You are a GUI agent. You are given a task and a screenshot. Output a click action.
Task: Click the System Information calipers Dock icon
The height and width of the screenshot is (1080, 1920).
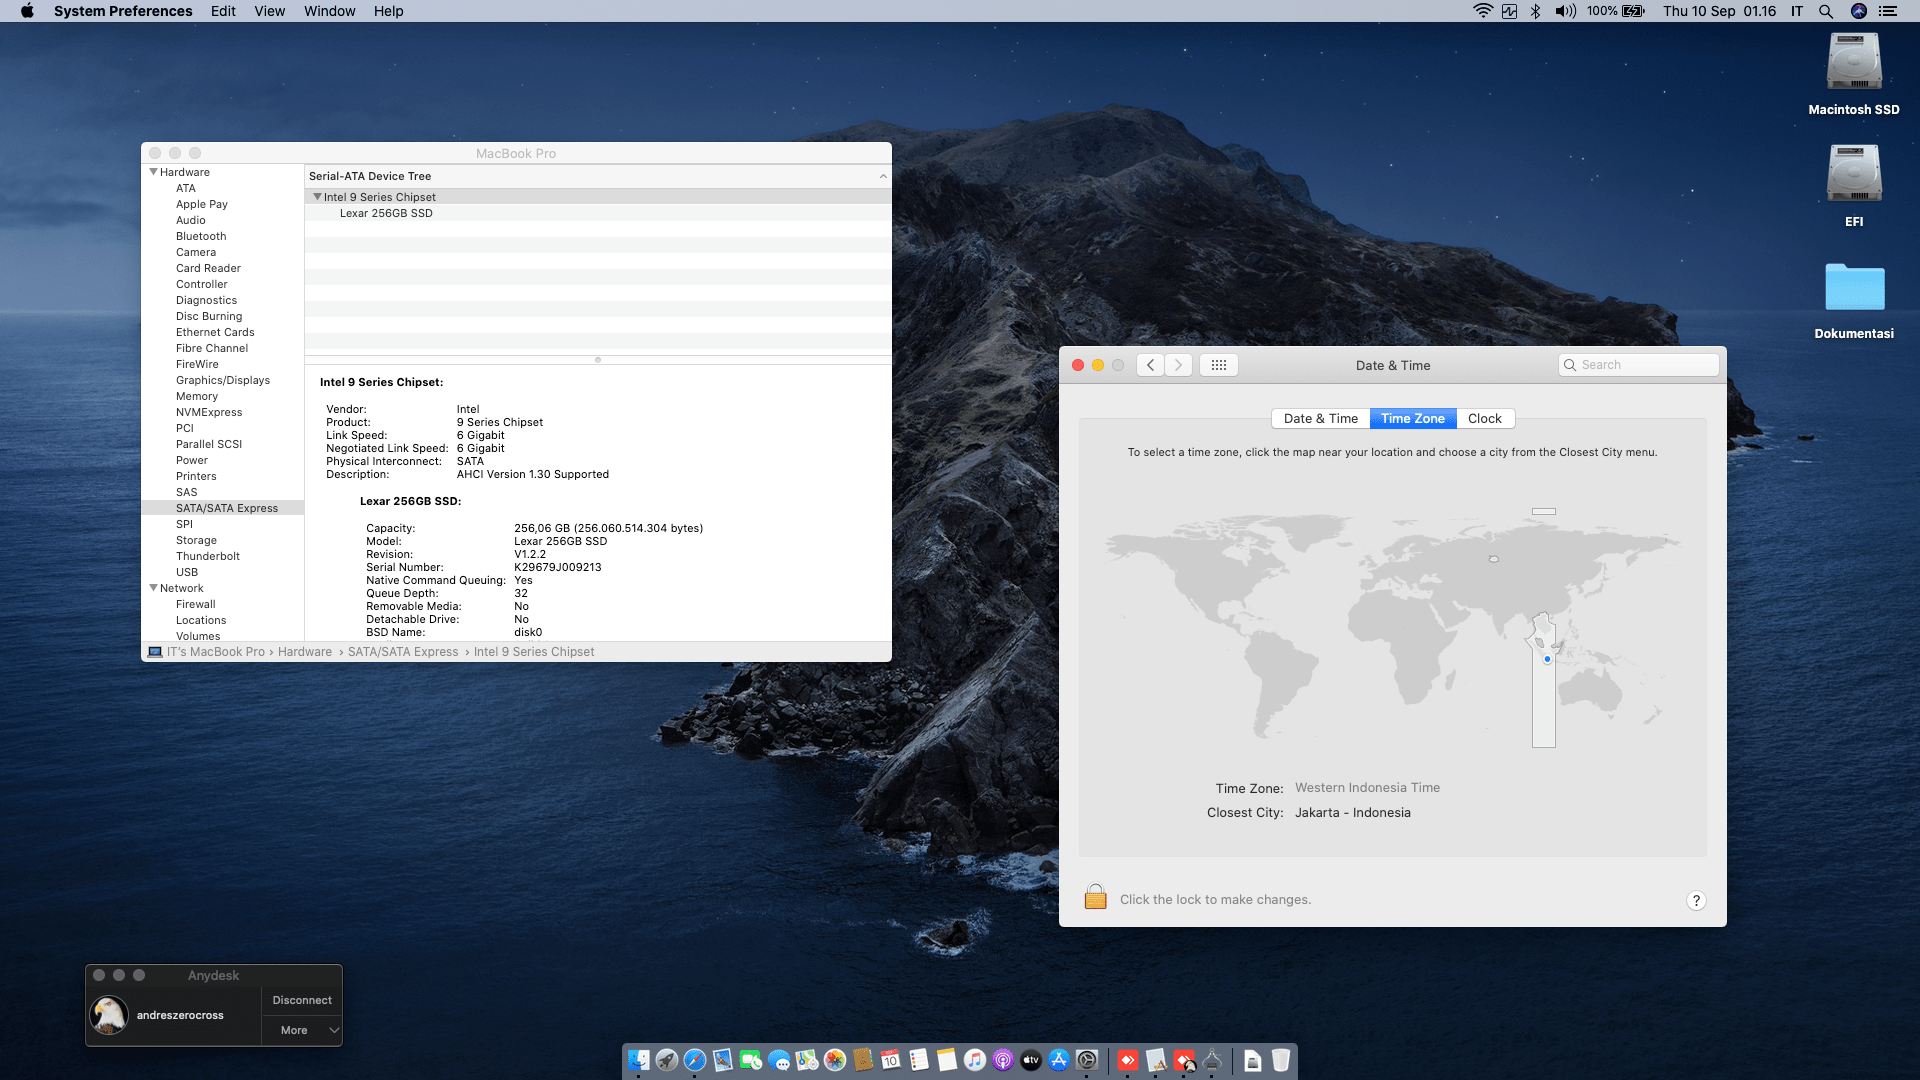(x=1212, y=1060)
